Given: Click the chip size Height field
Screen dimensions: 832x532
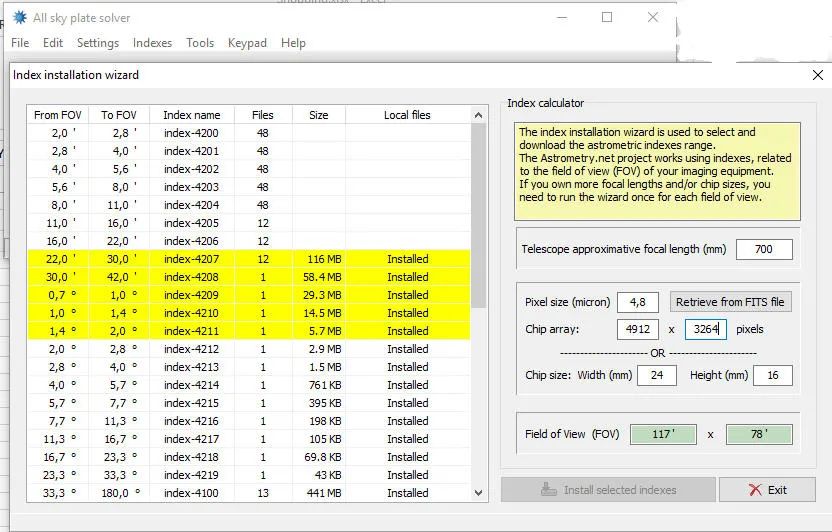Looking at the screenshot, I should click(772, 376).
